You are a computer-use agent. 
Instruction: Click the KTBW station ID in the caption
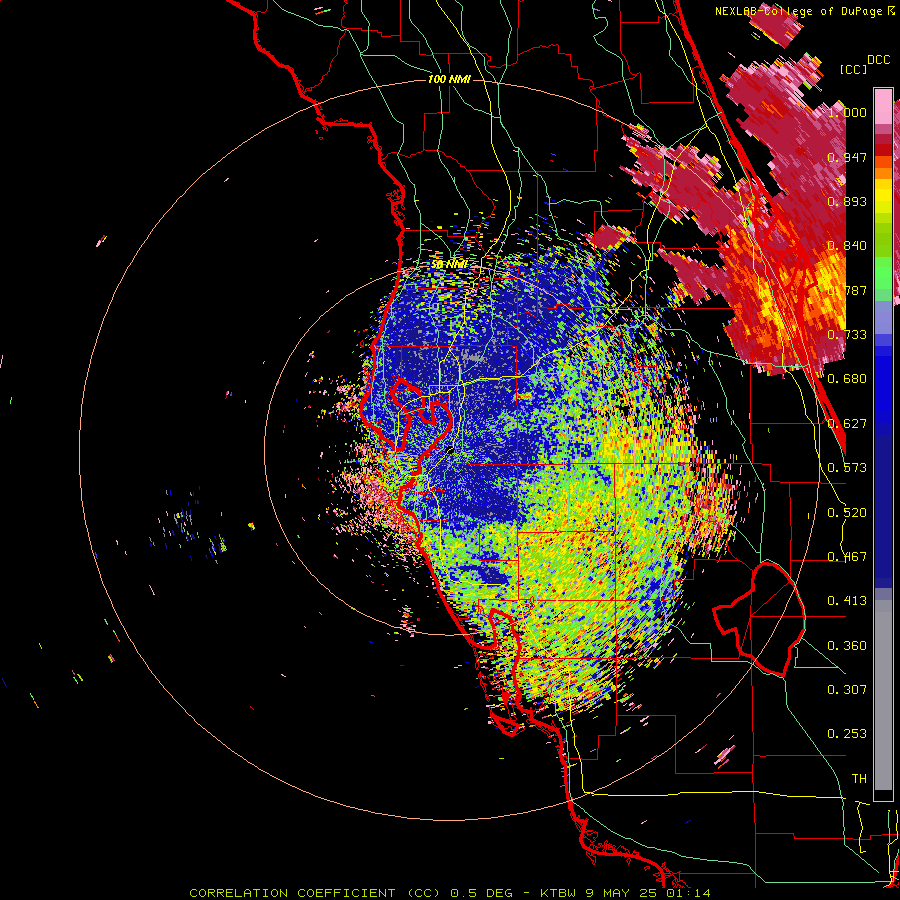click(x=558, y=893)
